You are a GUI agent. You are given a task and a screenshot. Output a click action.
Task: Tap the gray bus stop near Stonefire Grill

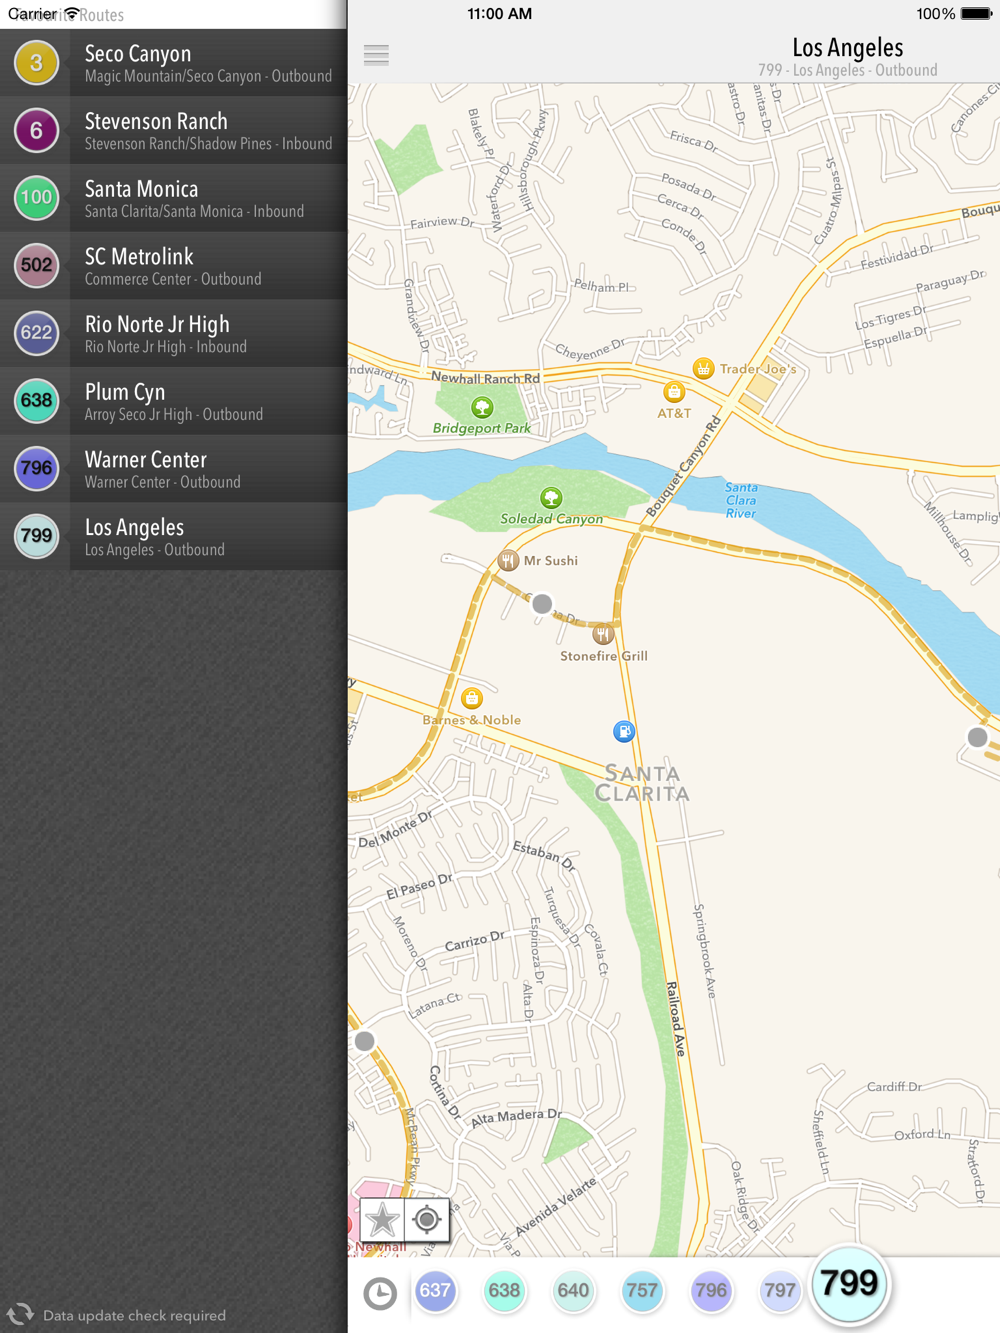[542, 604]
